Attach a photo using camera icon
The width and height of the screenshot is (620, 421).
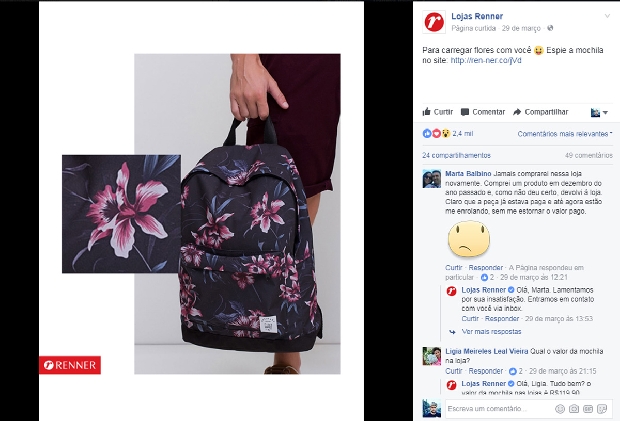(x=574, y=409)
